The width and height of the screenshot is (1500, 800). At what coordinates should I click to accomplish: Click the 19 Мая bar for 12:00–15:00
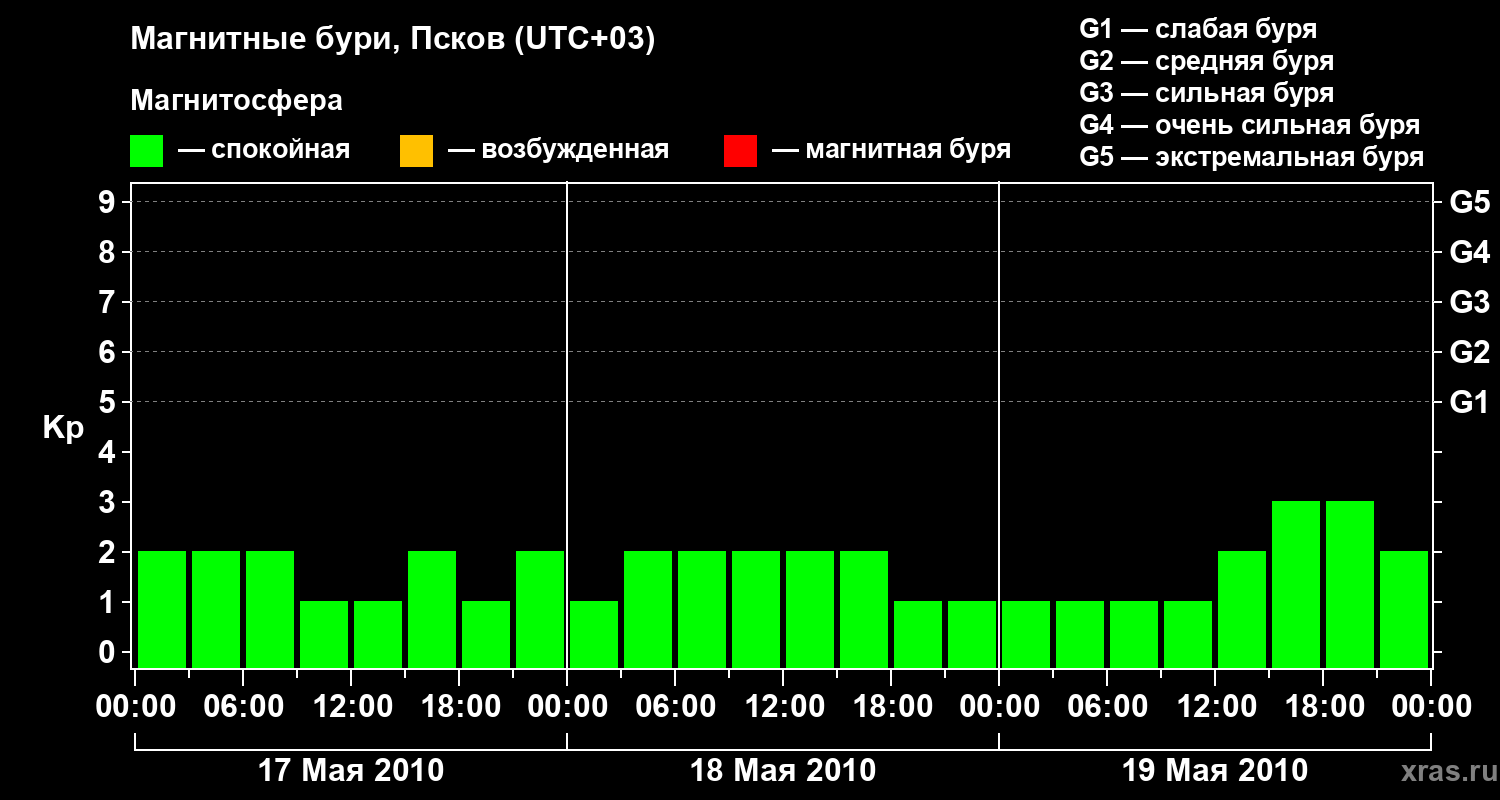click(x=1242, y=609)
